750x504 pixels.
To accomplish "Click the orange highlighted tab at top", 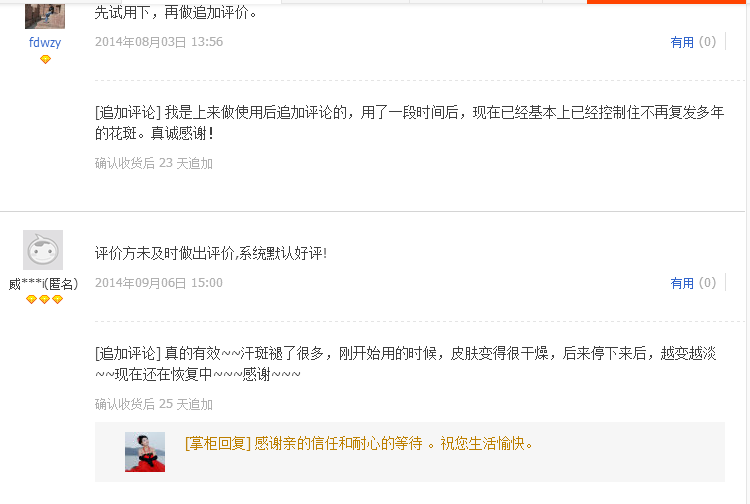I will 665,2.
